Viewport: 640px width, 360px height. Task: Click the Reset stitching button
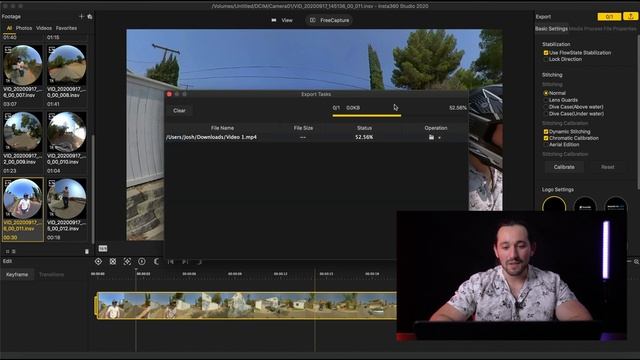tap(607, 167)
